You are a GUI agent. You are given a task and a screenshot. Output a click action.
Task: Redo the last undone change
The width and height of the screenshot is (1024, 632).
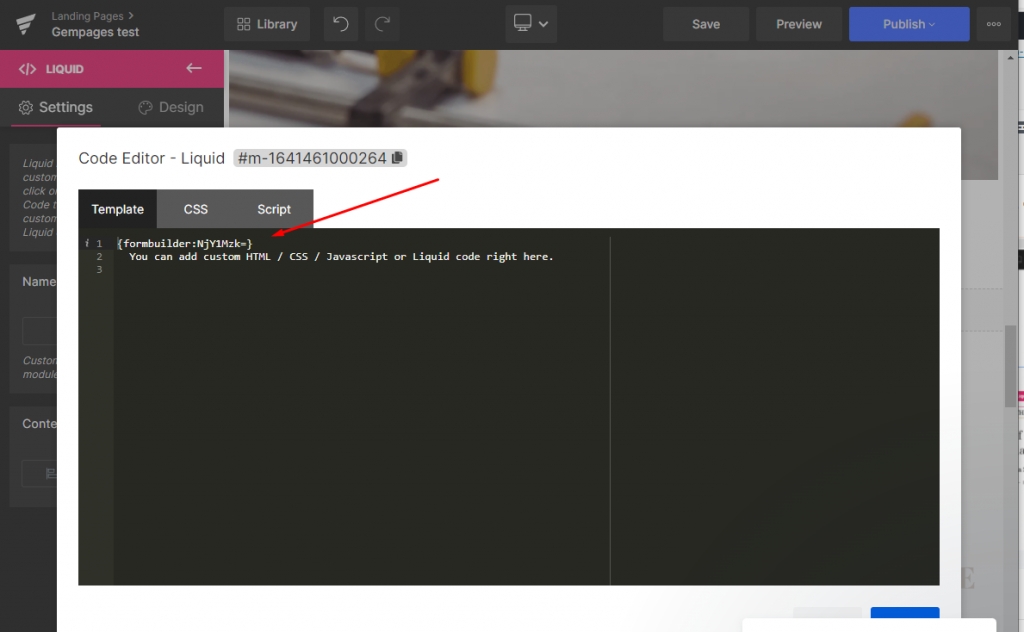(383, 24)
